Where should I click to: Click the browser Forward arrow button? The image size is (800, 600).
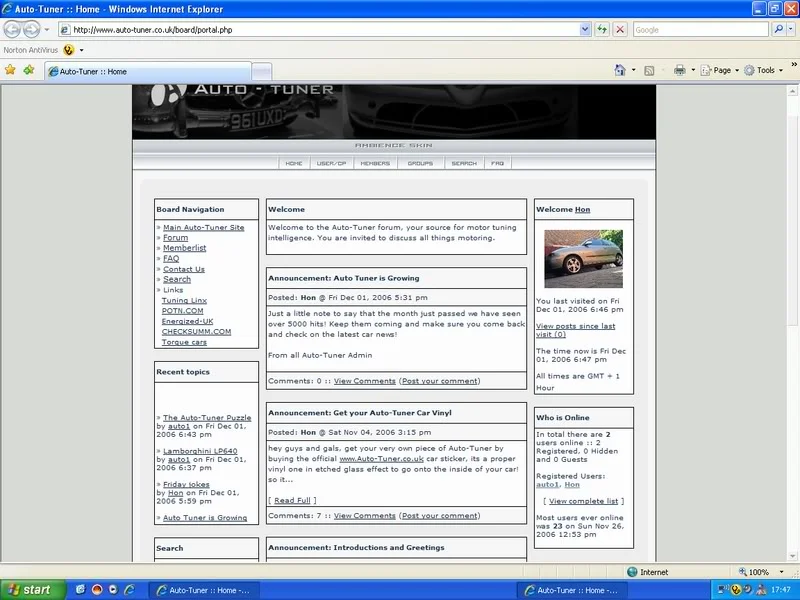coord(32,30)
